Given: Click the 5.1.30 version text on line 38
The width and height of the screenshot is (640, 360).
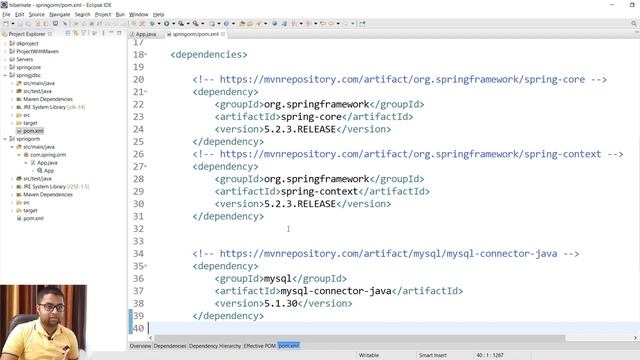Looking at the screenshot, I should (x=281, y=303).
